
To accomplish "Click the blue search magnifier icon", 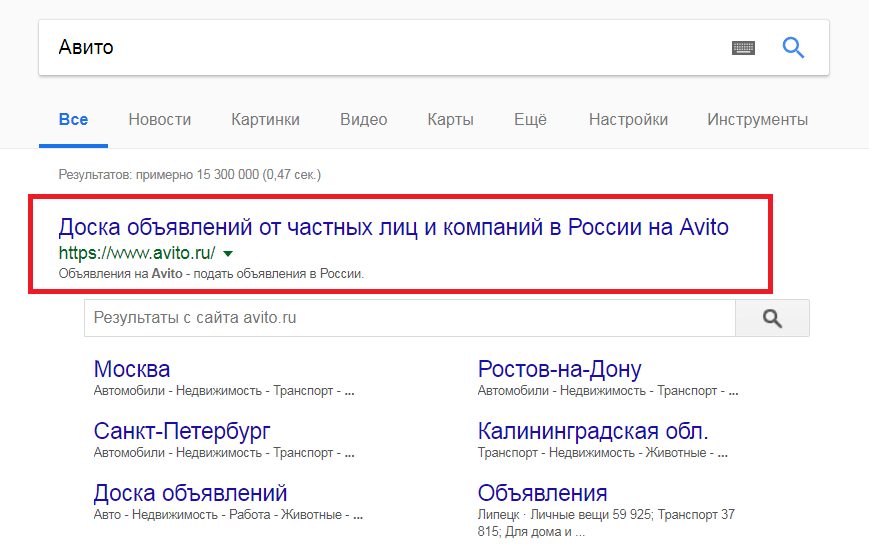I will pos(793,48).
